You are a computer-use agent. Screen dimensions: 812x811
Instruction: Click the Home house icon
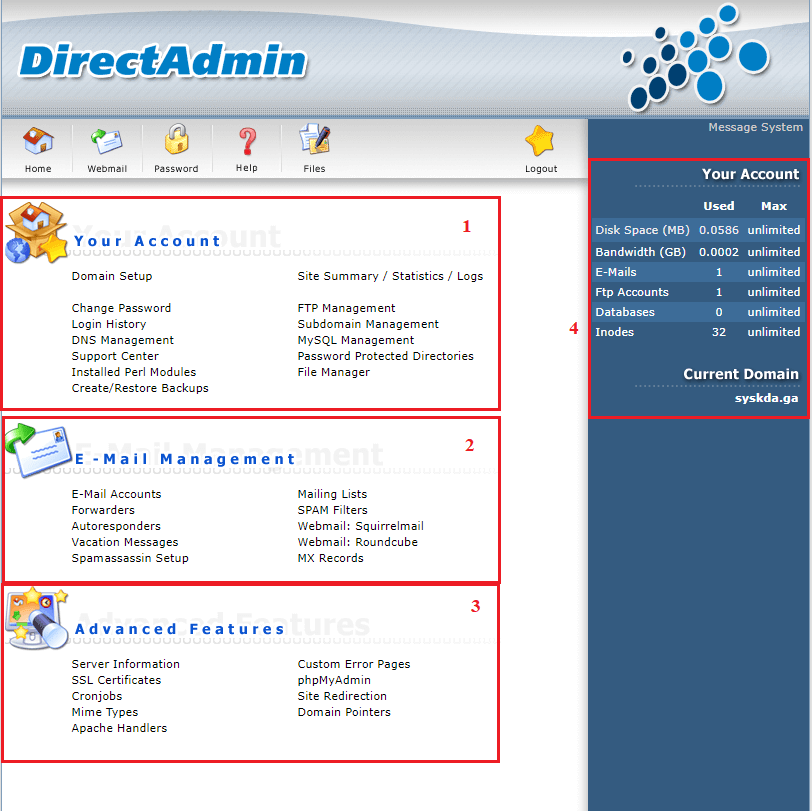click(38, 140)
